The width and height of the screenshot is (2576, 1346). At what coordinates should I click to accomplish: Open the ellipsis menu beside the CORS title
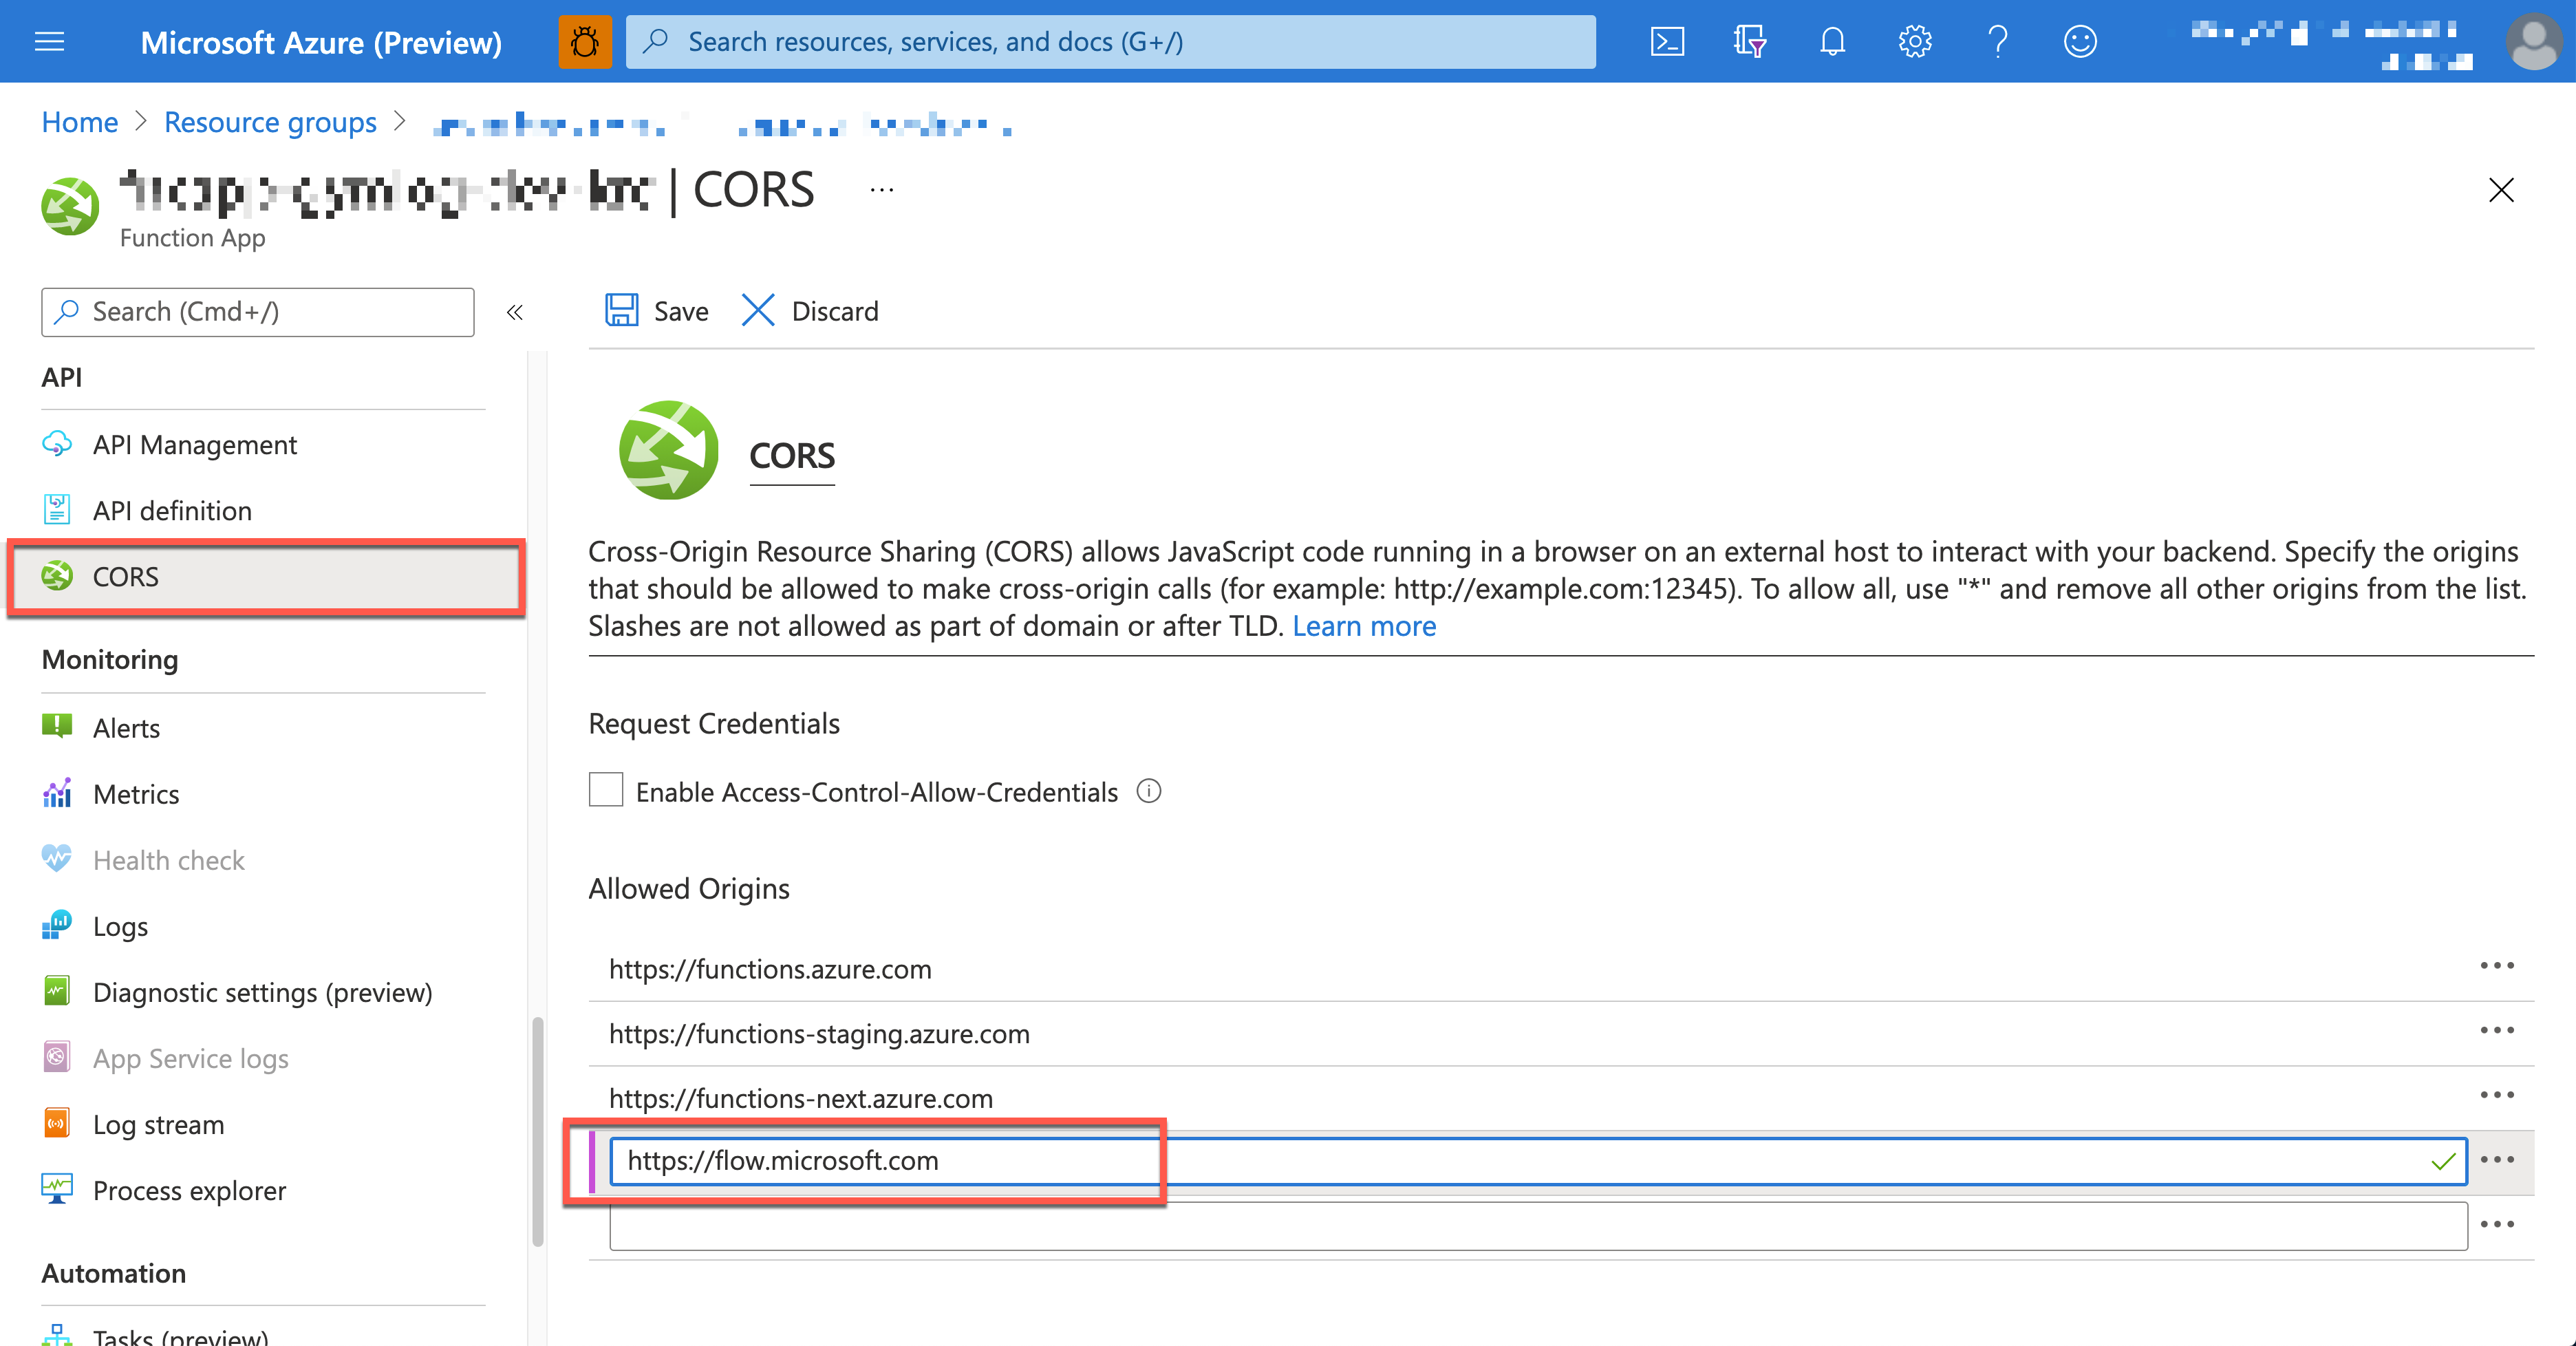point(881,190)
